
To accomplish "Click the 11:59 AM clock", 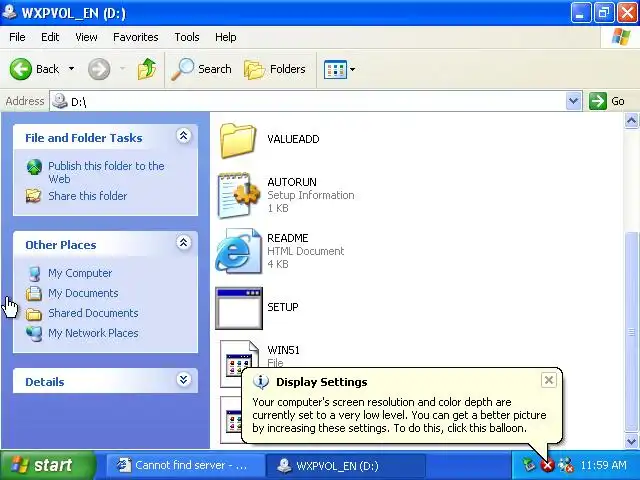I will pyautogui.click(x=603, y=465).
